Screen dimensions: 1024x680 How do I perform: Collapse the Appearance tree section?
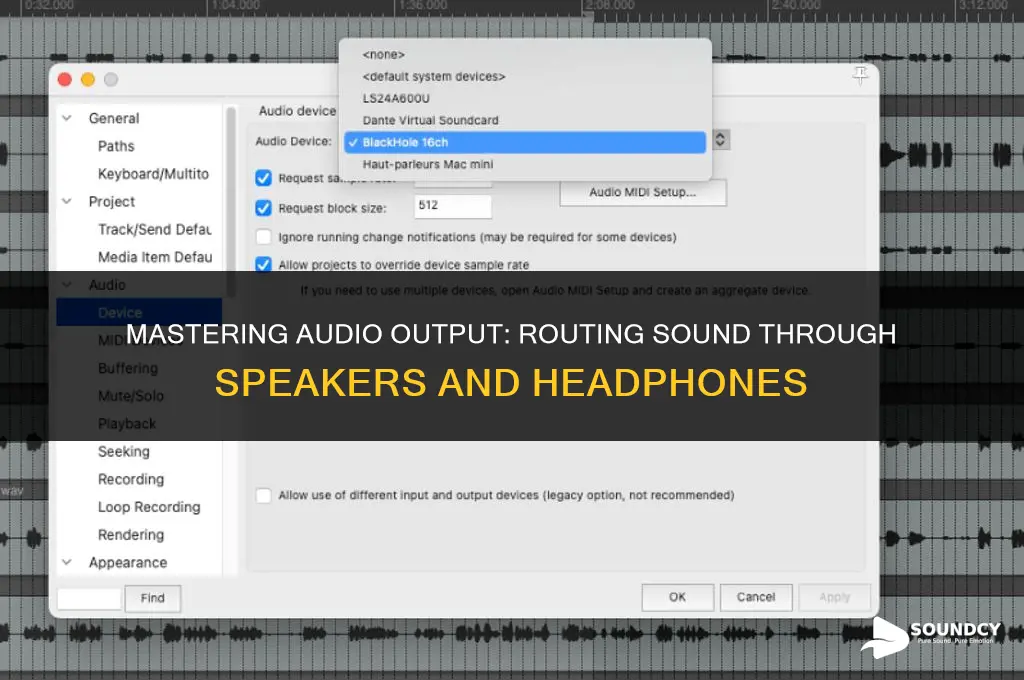click(x=67, y=562)
